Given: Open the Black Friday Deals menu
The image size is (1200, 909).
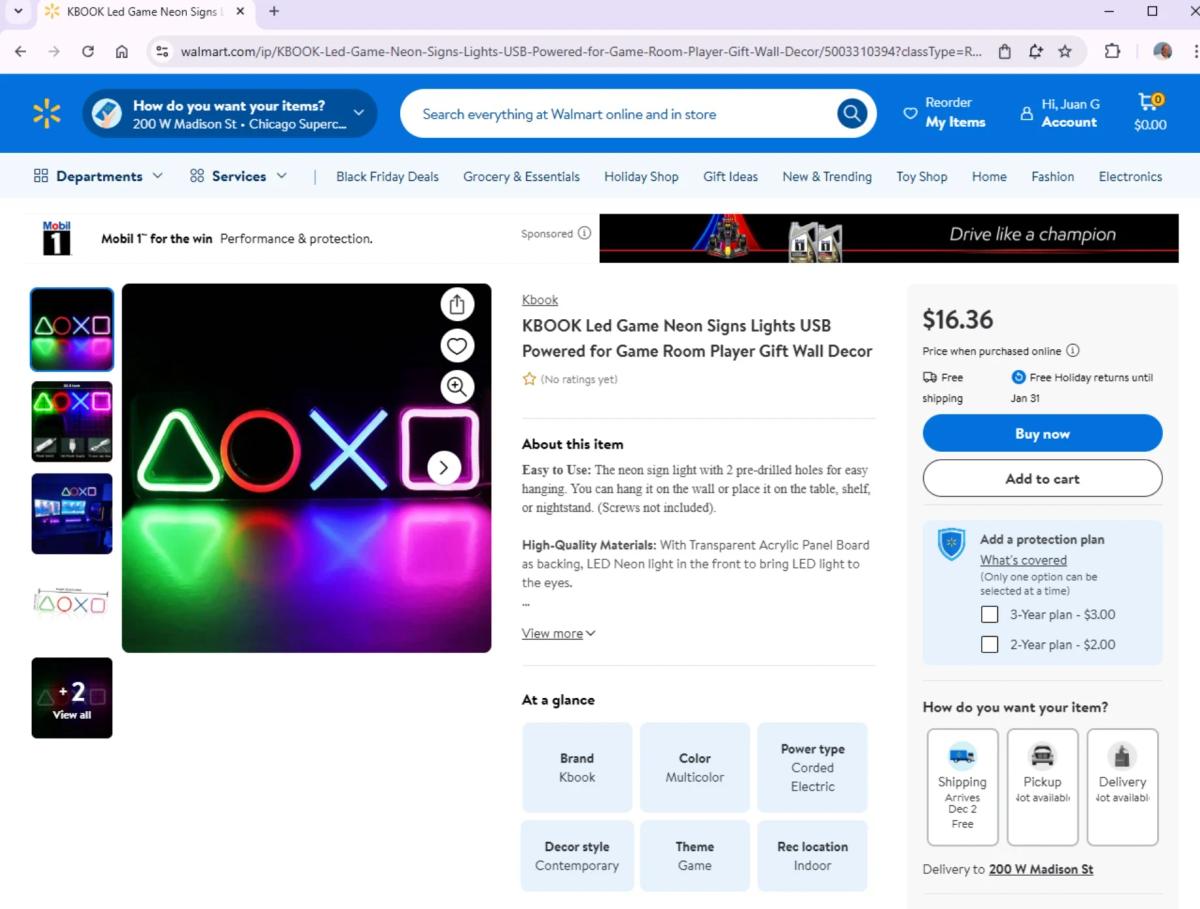Looking at the screenshot, I should [x=387, y=176].
